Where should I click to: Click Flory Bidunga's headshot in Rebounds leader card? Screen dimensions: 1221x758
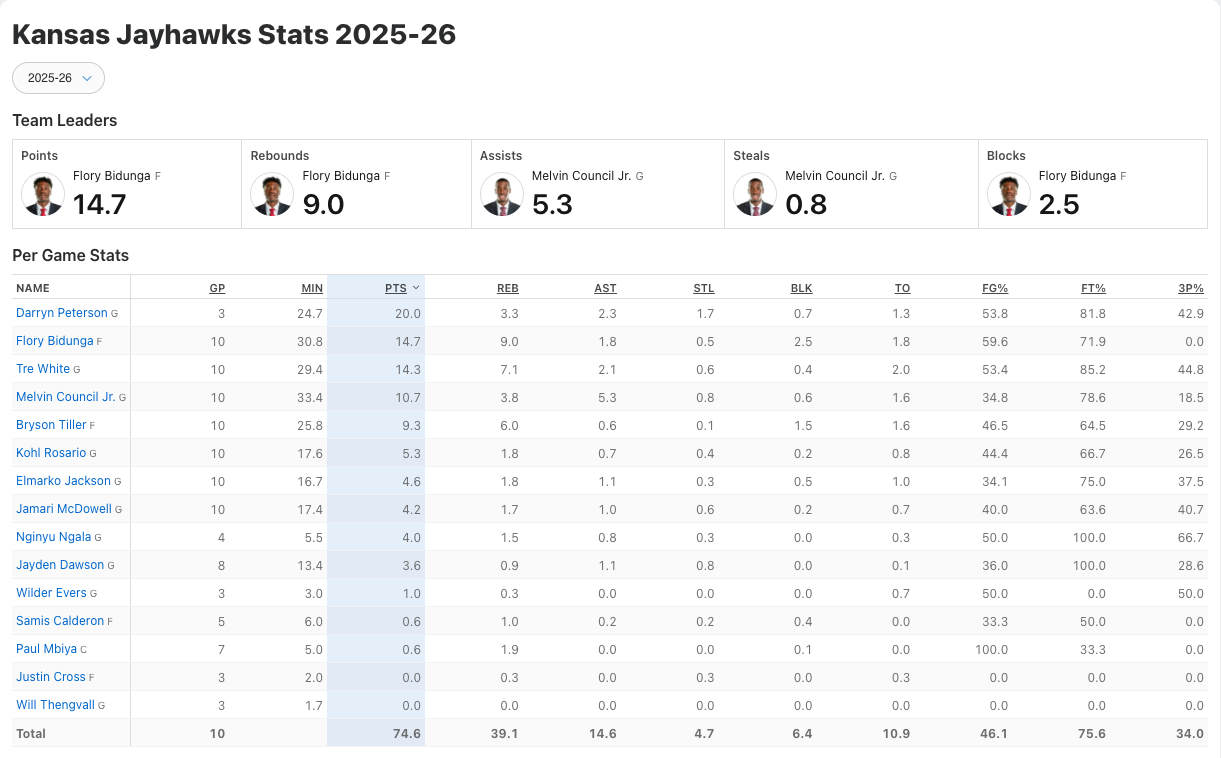pyautogui.click(x=272, y=194)
